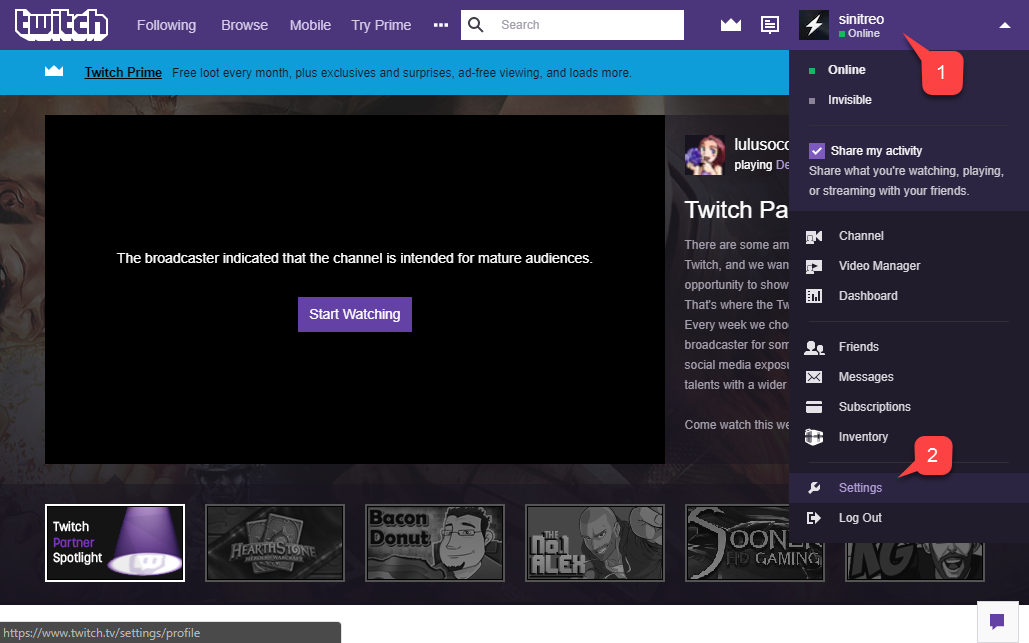Click the mature audiences notice text

click(x=354, y=258)
